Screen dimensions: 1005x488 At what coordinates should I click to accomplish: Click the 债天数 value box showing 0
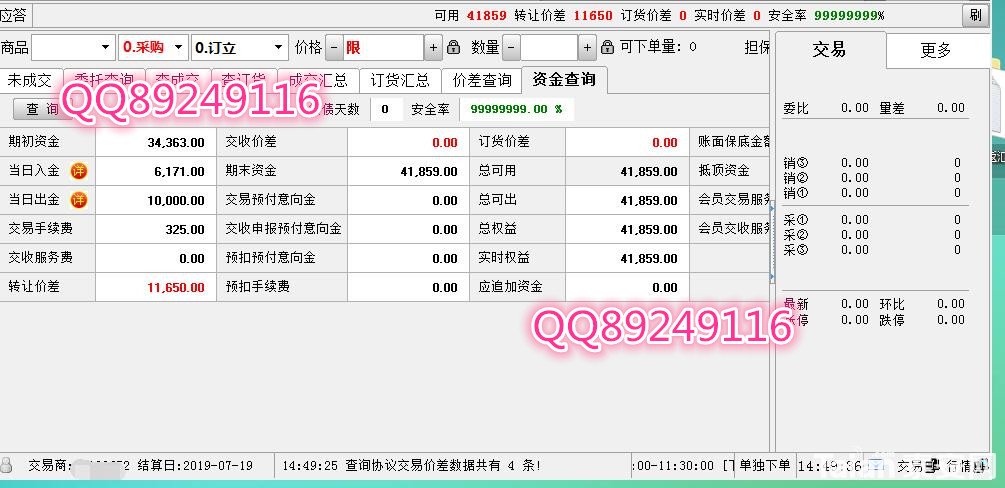click(386, 109)
